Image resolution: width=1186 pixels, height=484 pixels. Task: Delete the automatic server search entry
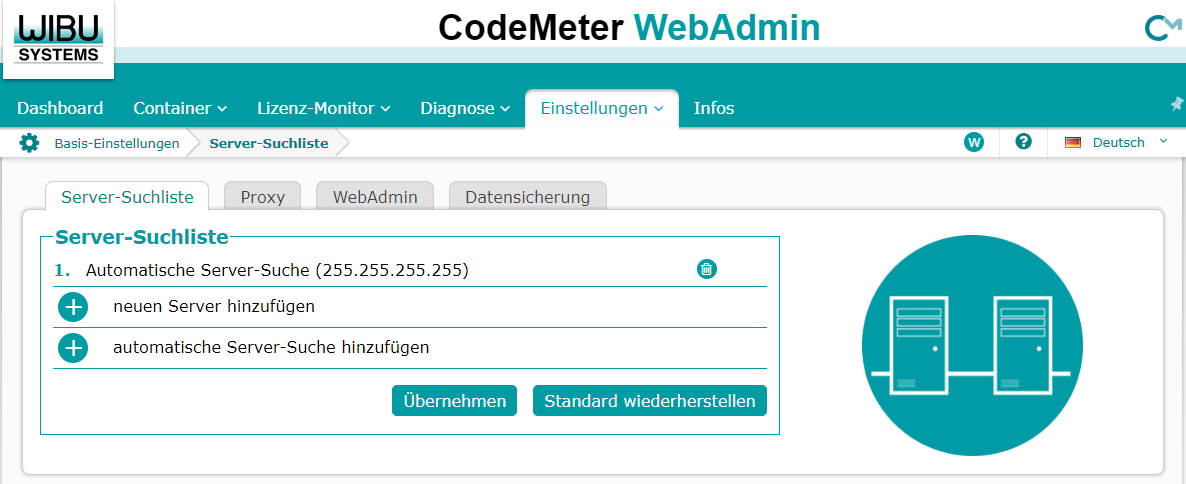pyautogui.click(x=706, y=268)
